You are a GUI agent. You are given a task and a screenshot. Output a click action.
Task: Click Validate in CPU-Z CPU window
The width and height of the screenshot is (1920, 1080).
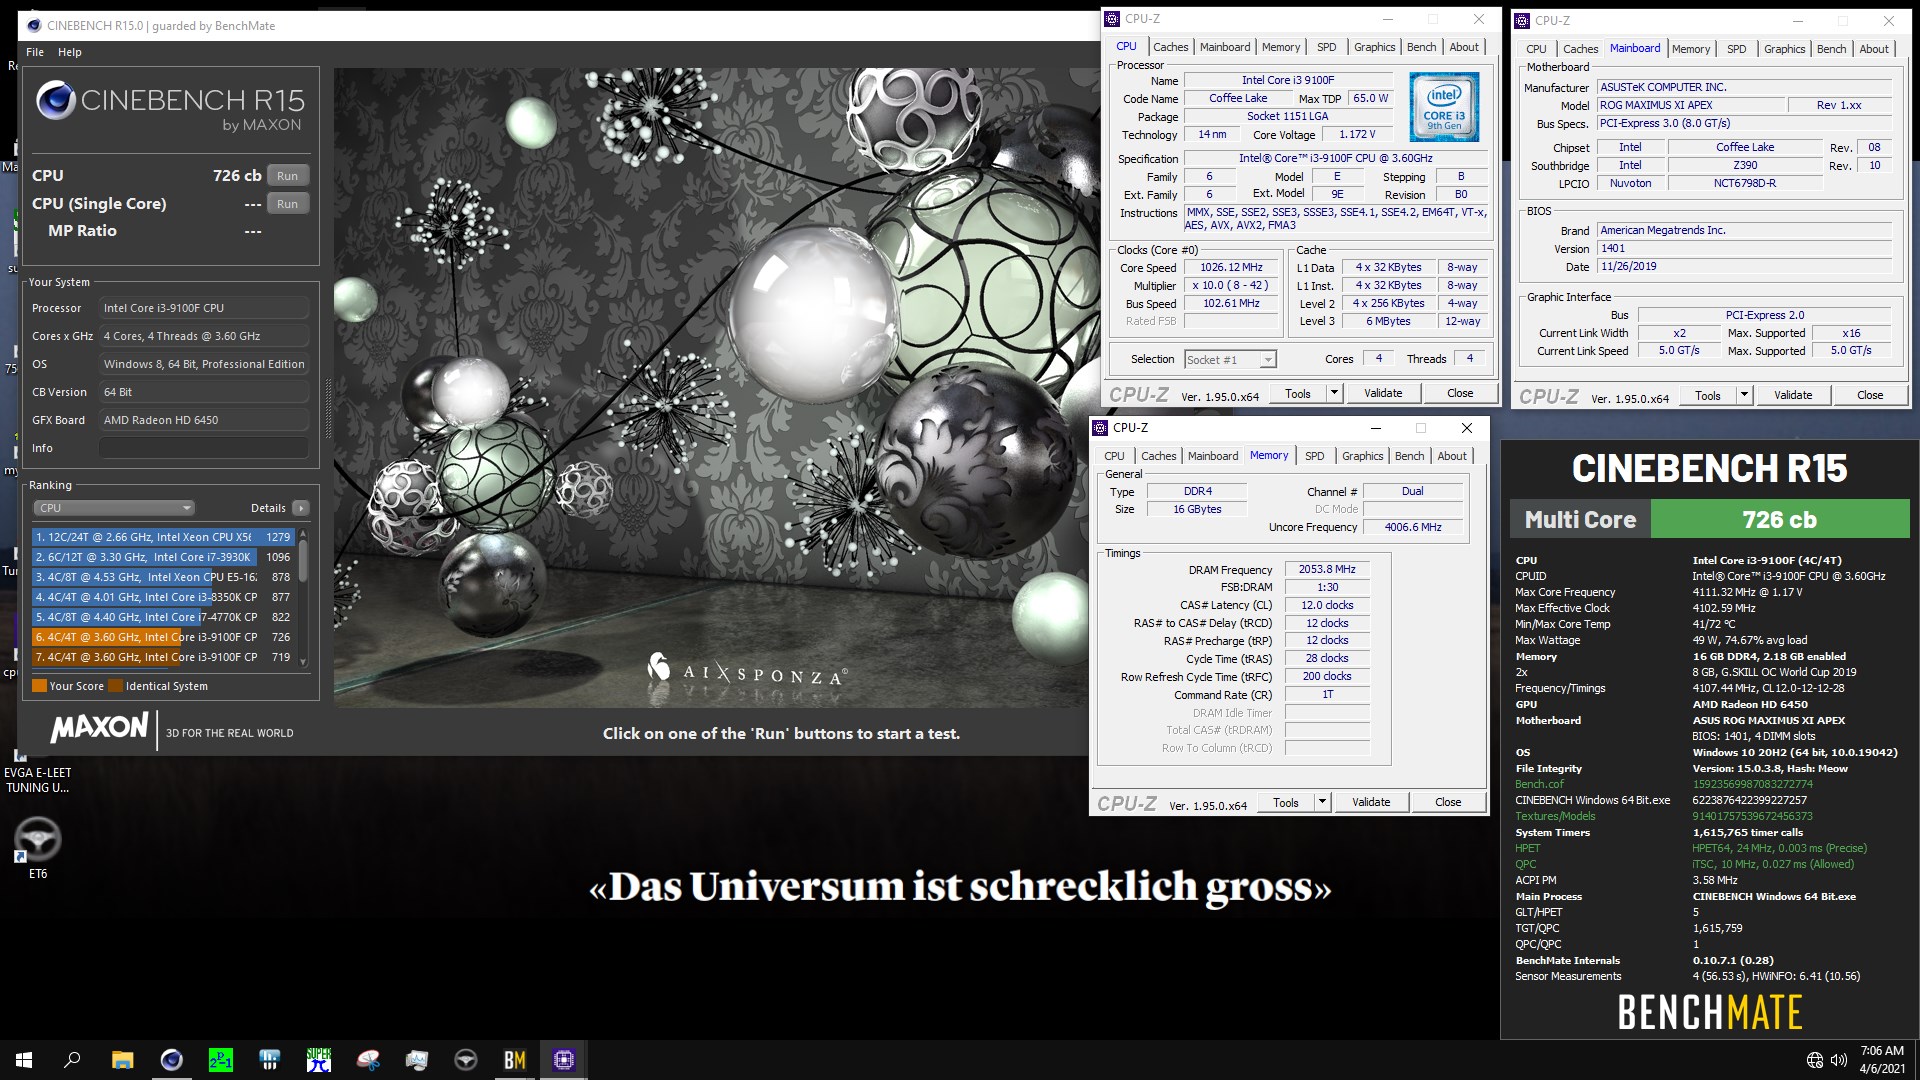[x=1383, y=393]
